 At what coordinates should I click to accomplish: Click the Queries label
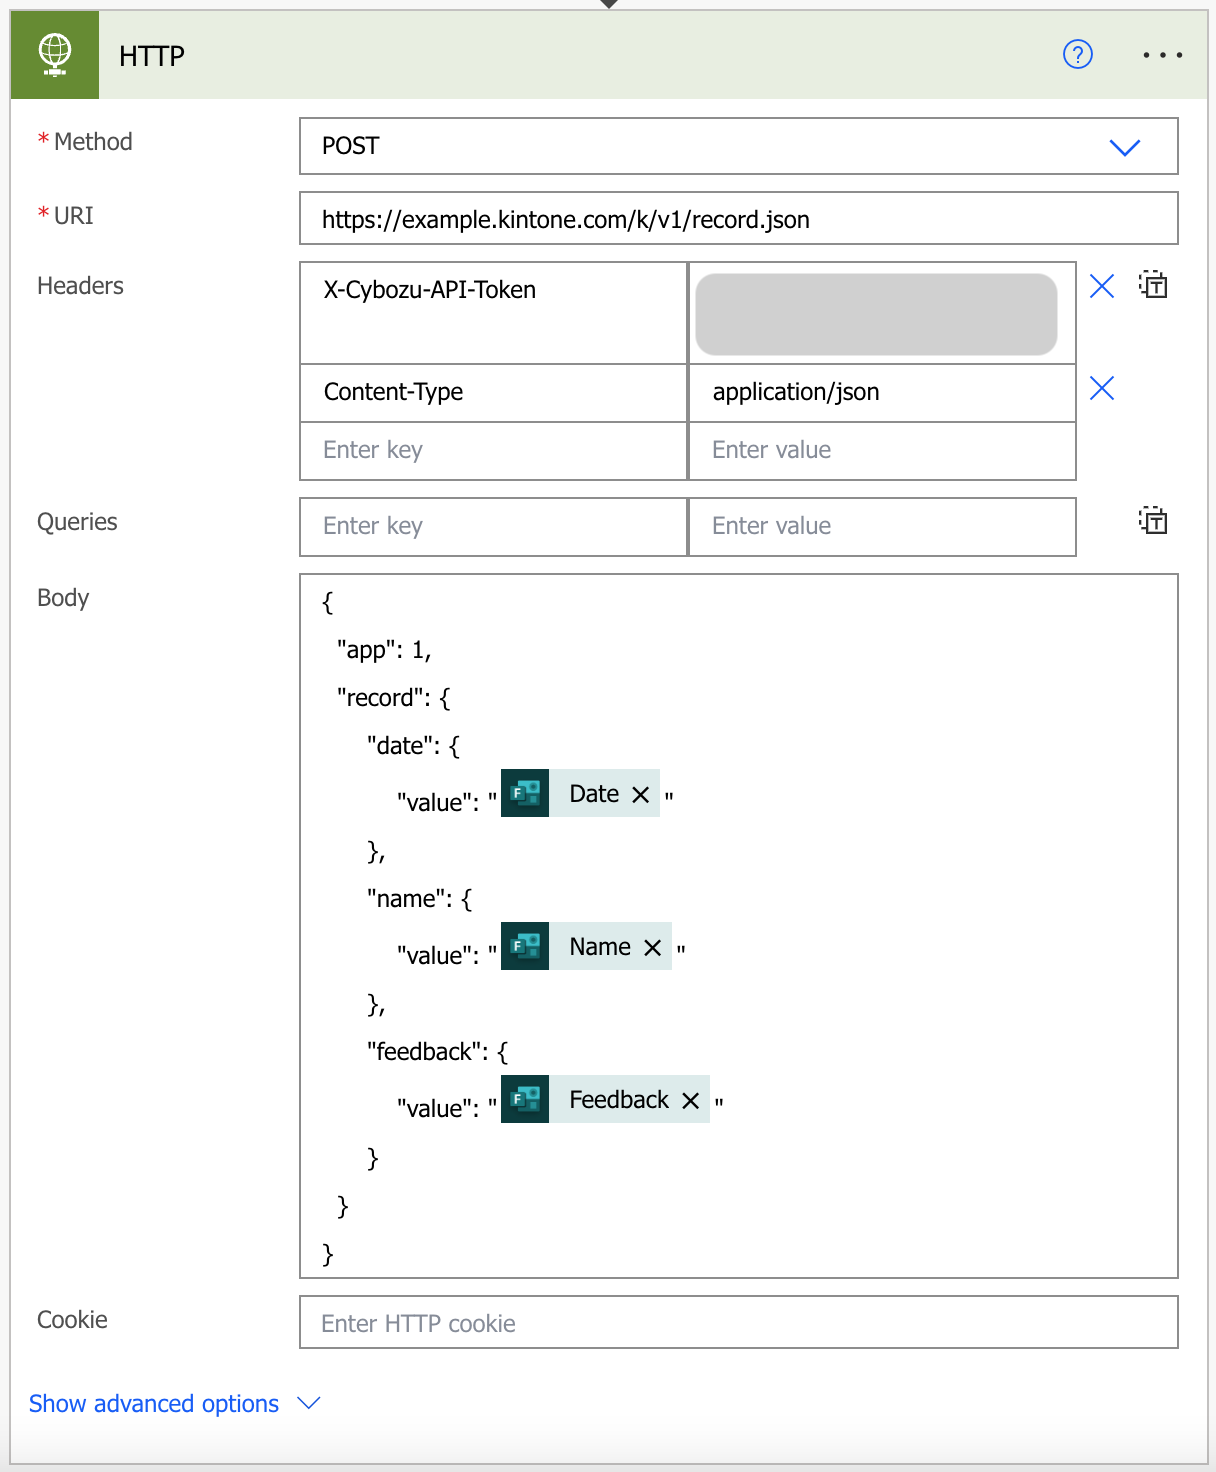[77, 522]
